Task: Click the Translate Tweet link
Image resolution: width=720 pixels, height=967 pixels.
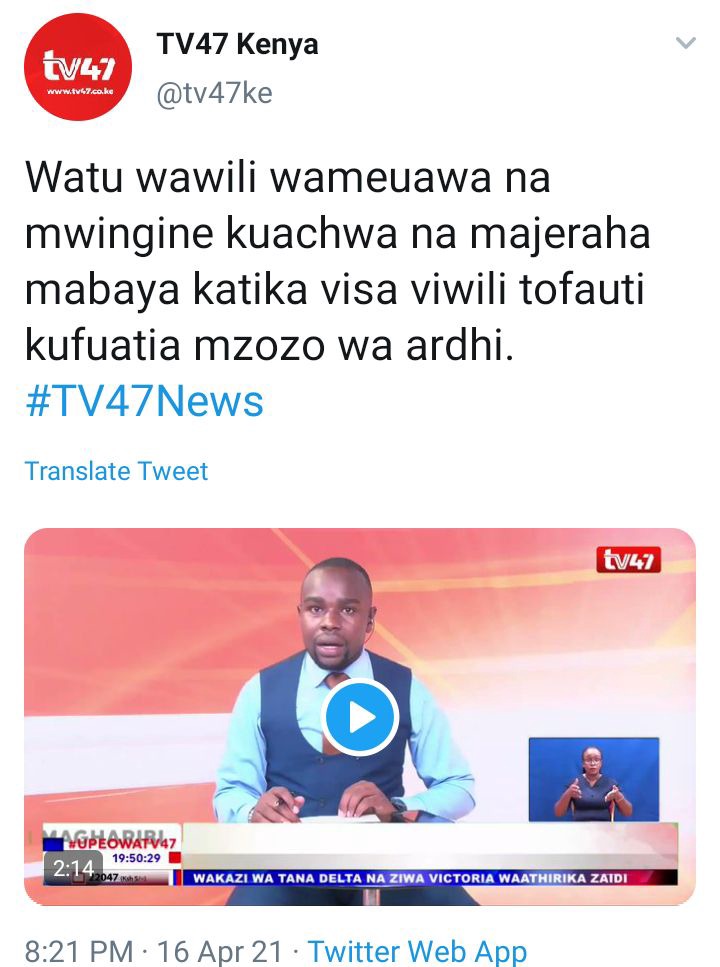Action: (x=116, y=471)
